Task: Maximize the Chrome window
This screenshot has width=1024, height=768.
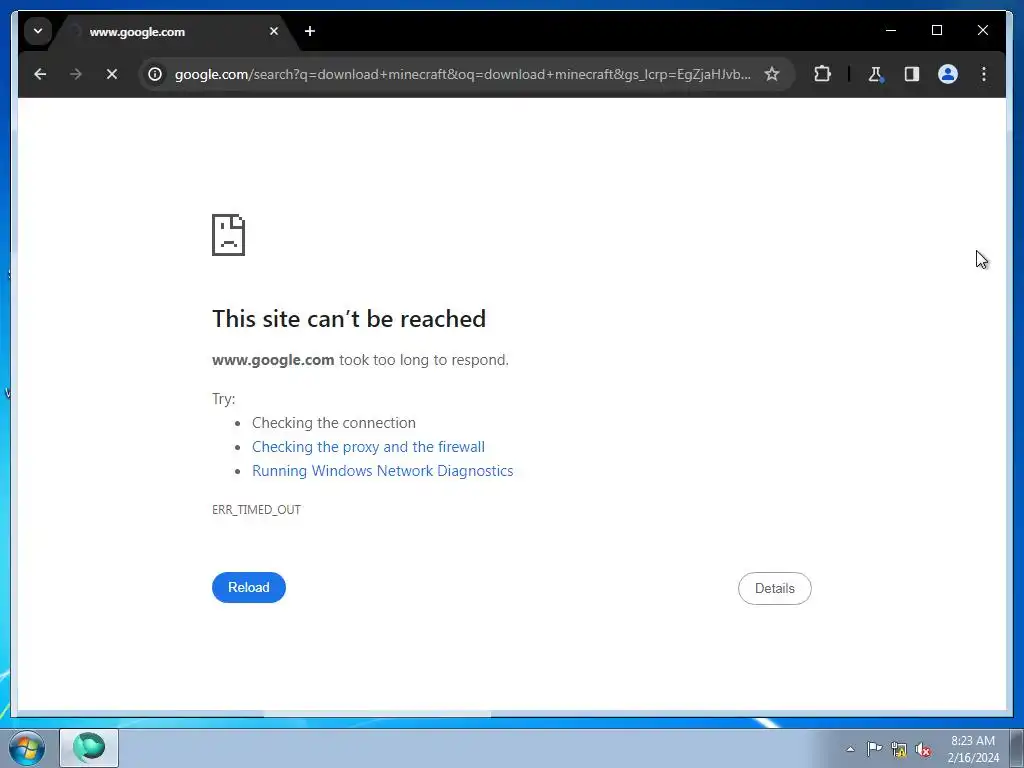Action: (936, 31)
